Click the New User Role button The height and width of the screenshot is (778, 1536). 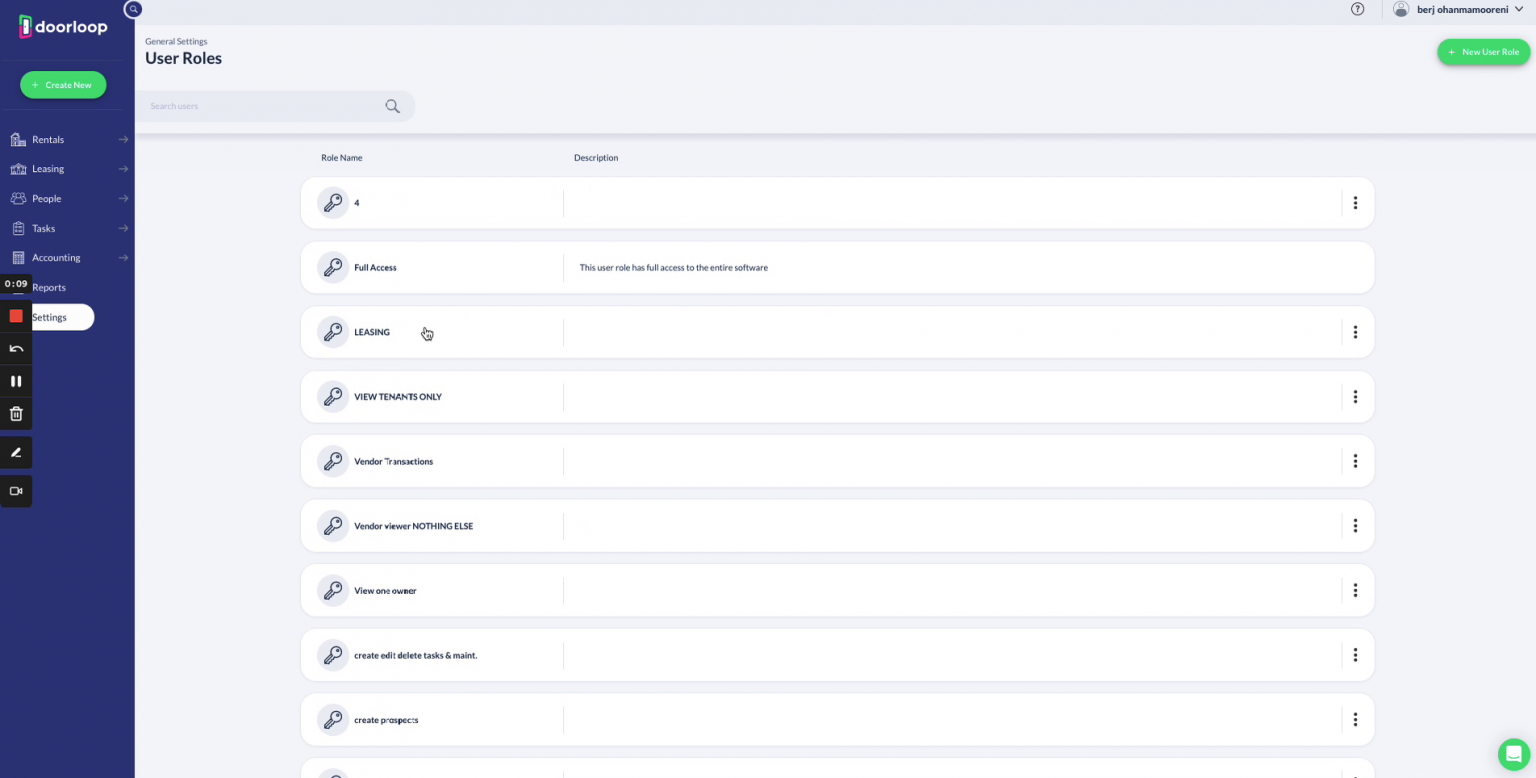[1483, 52]
